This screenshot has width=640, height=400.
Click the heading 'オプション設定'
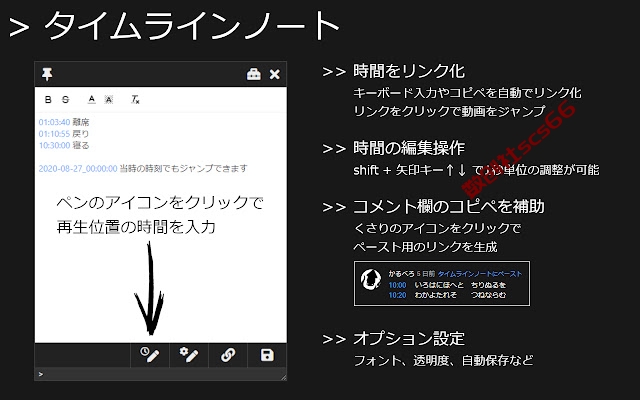[409, 338]
